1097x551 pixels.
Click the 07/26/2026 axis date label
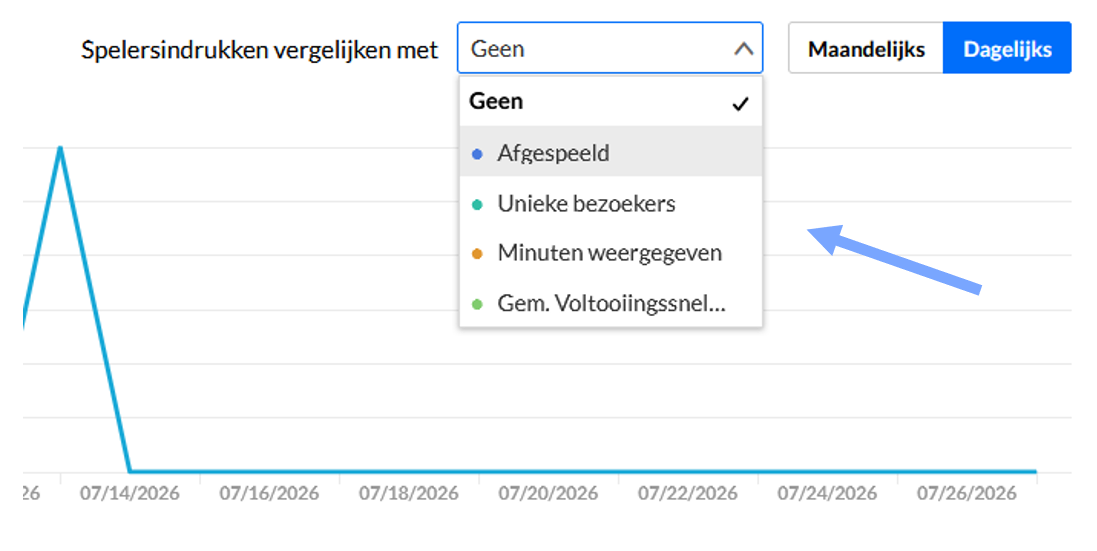pyautogui.click(x=967, y=494)
